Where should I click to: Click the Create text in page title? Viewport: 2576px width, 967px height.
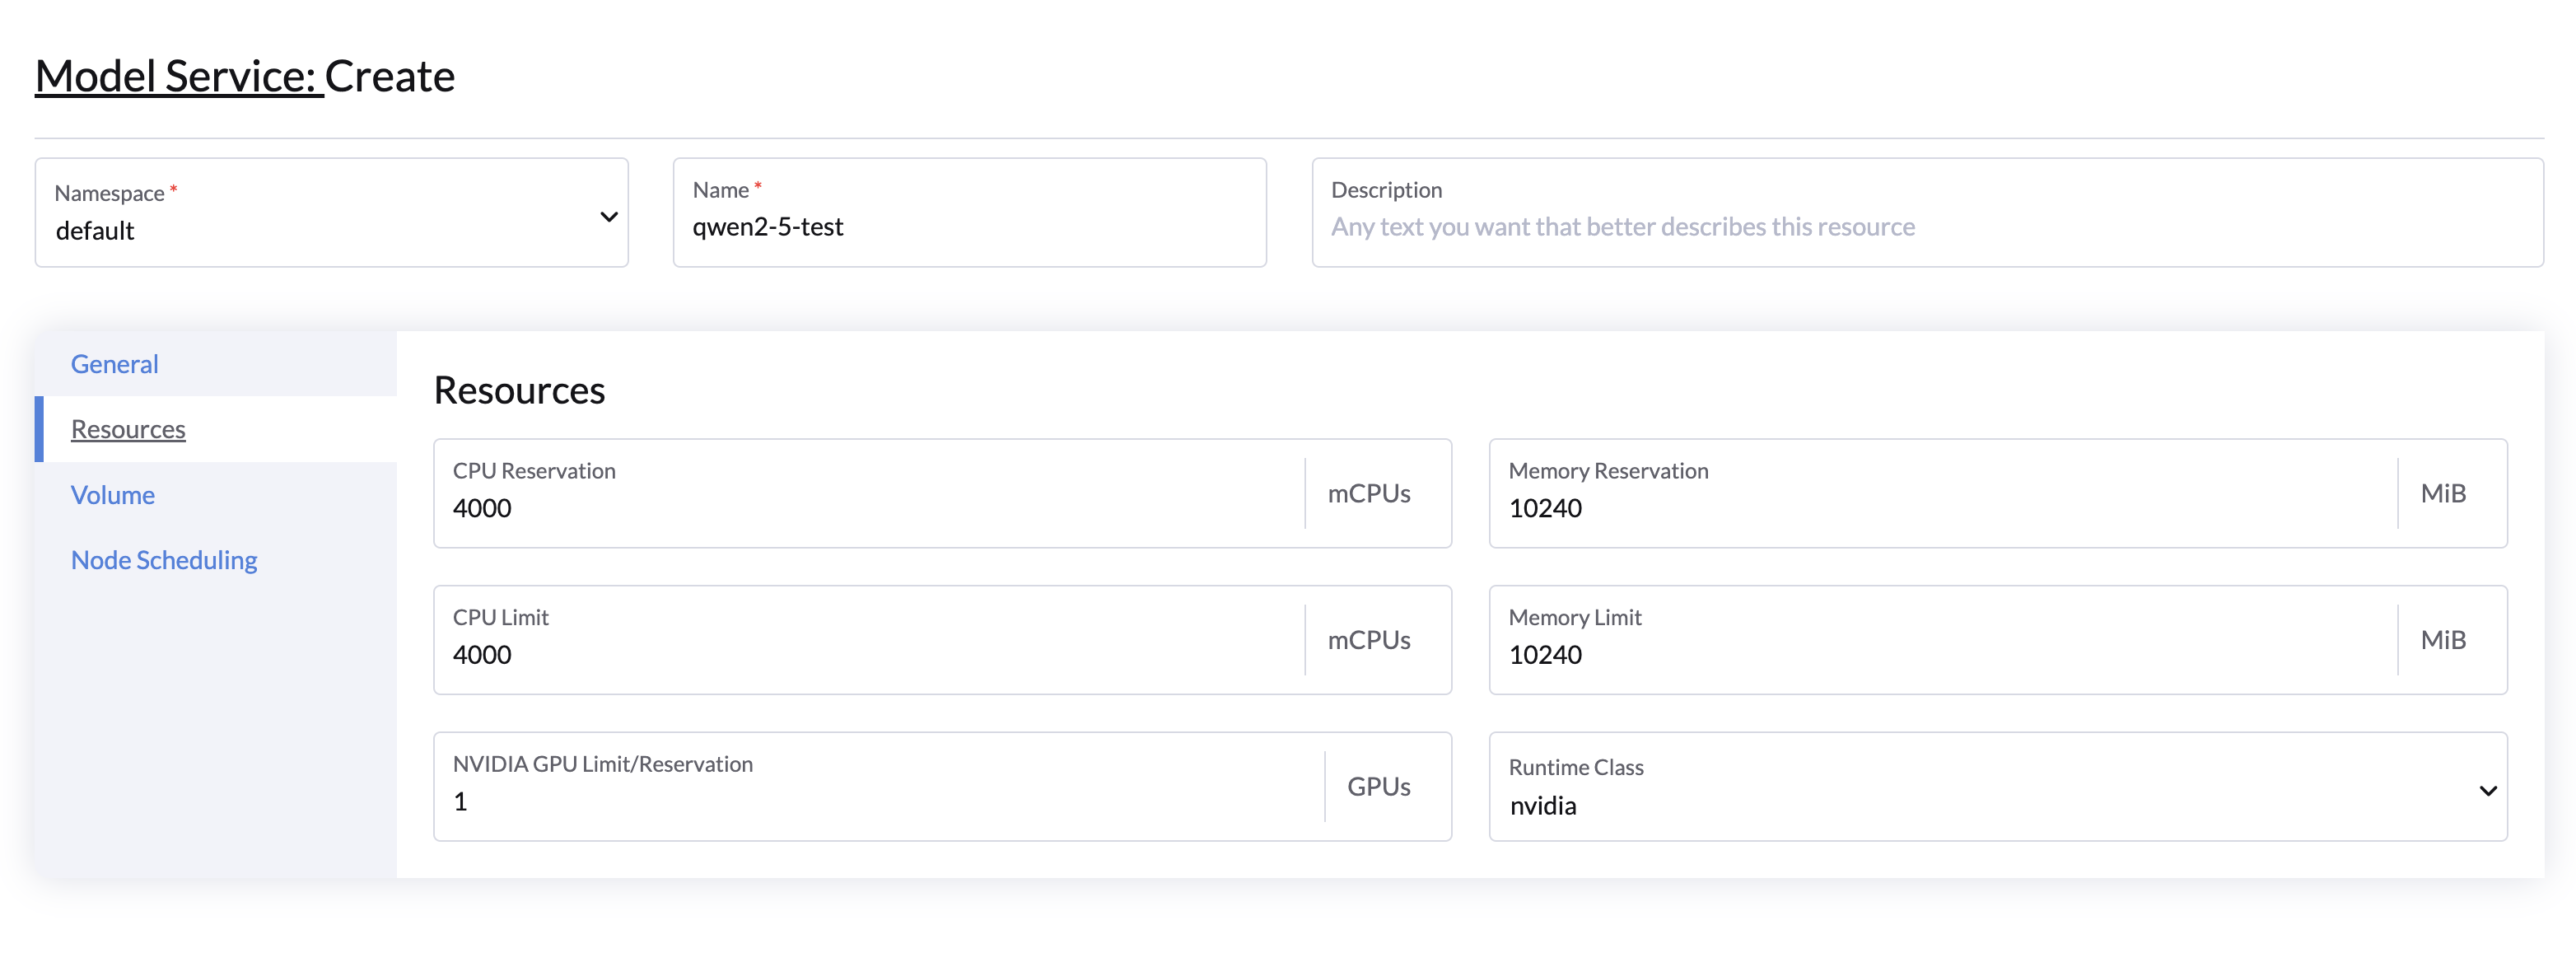coord(390,76)
